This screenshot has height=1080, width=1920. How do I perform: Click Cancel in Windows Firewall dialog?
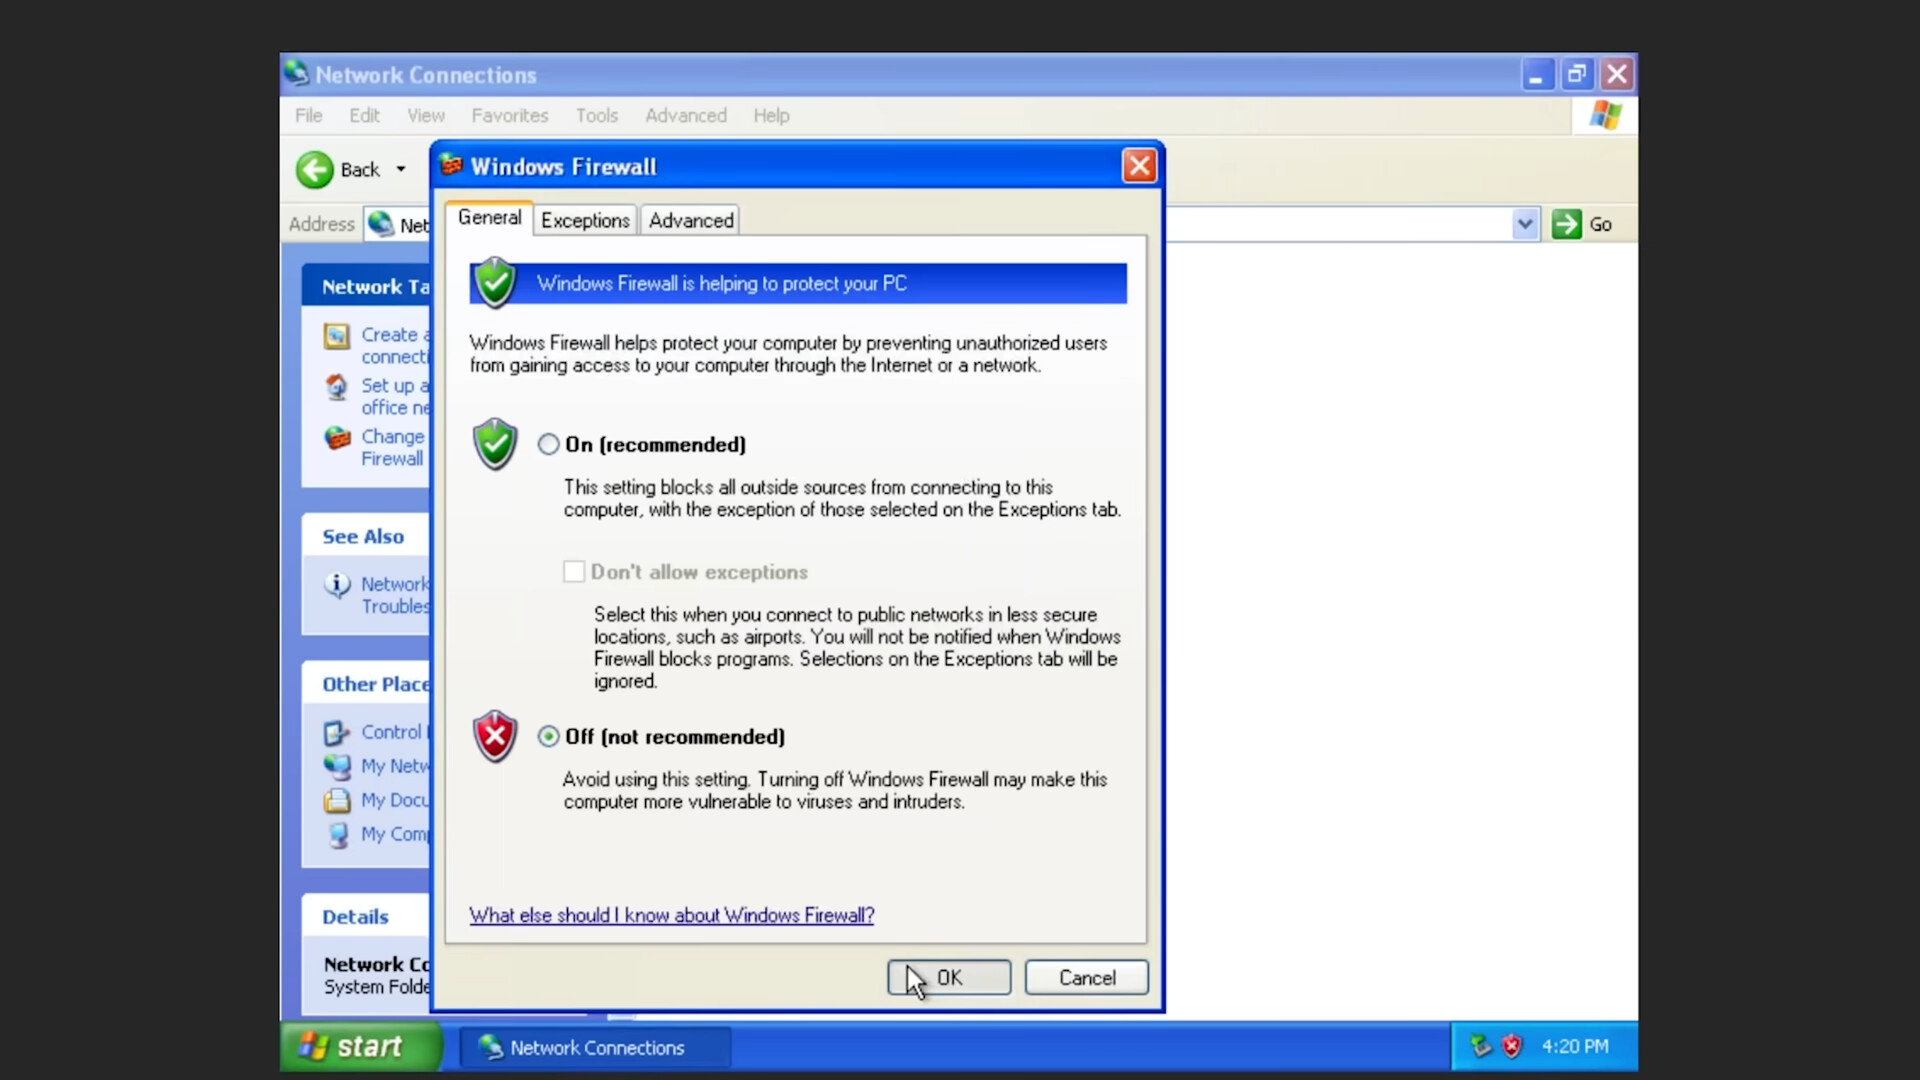tap(1087, 978)
